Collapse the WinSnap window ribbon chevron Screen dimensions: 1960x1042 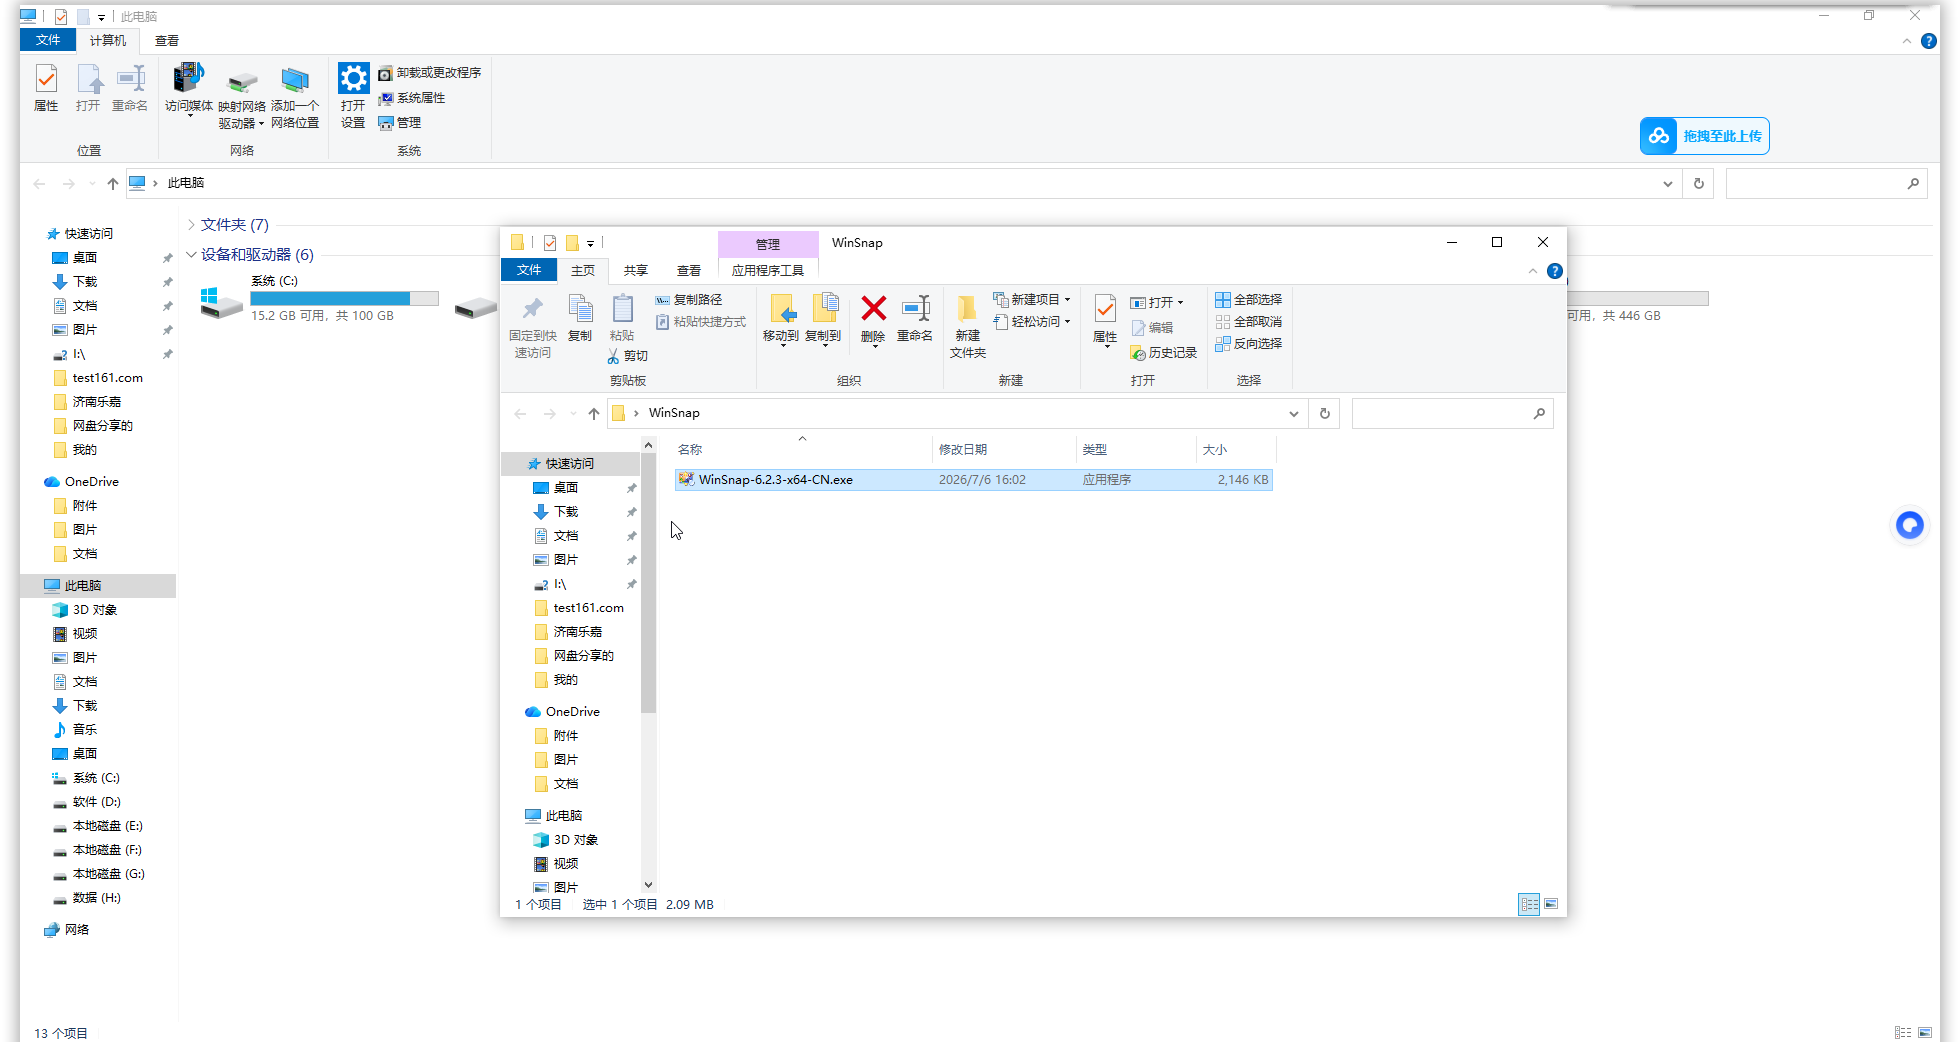tap(1532, 271)
